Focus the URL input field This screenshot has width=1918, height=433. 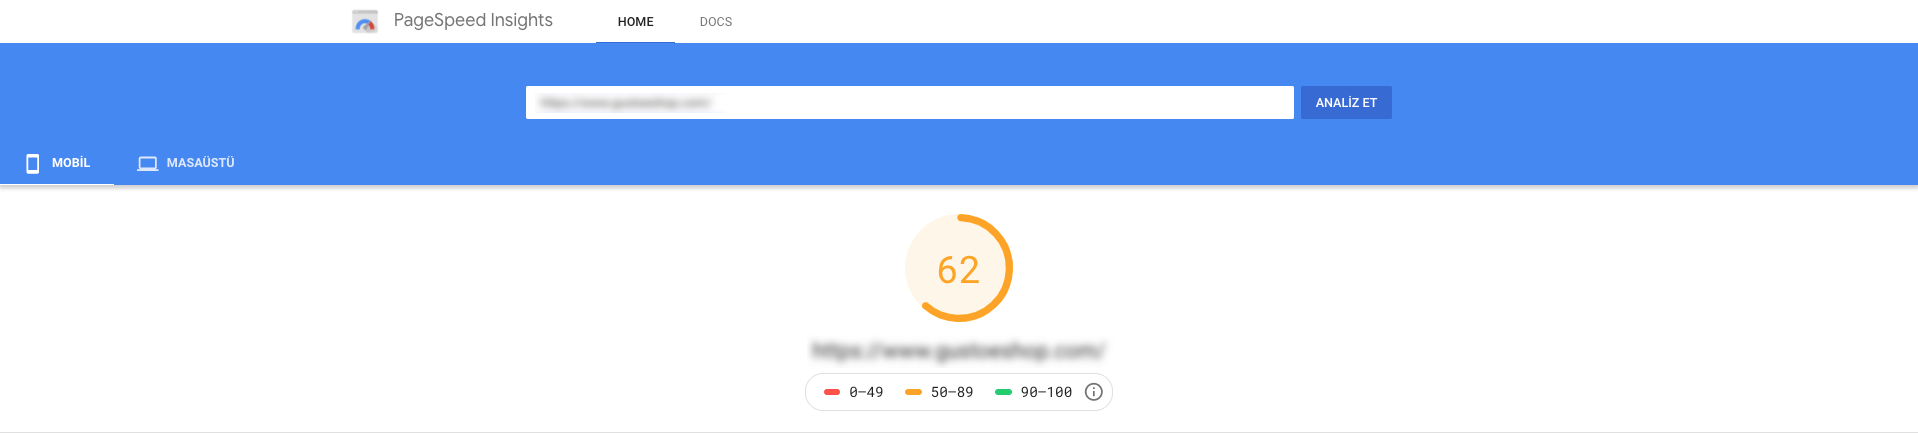pyautogui.click(x=910, y=102)
